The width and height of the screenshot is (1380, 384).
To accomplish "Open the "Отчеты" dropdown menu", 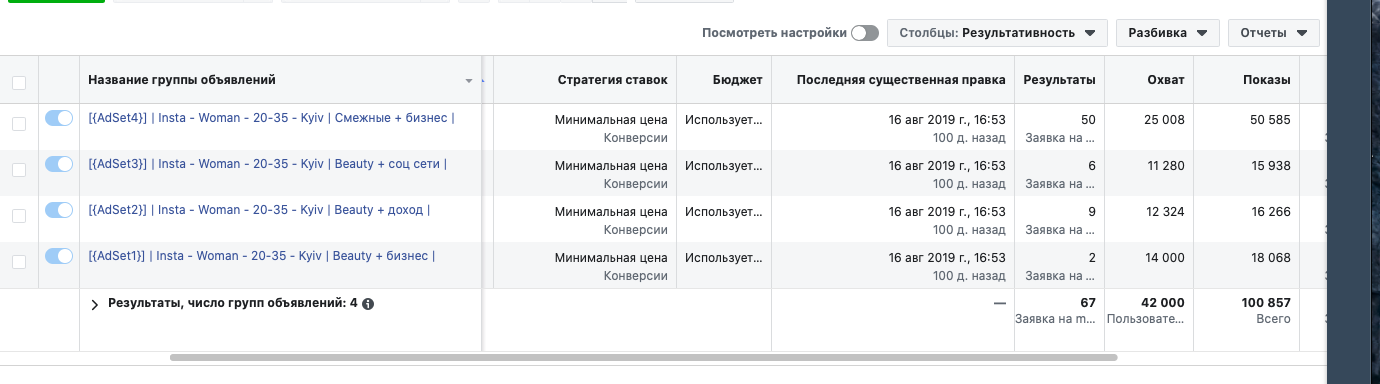I will point(1273,33).
